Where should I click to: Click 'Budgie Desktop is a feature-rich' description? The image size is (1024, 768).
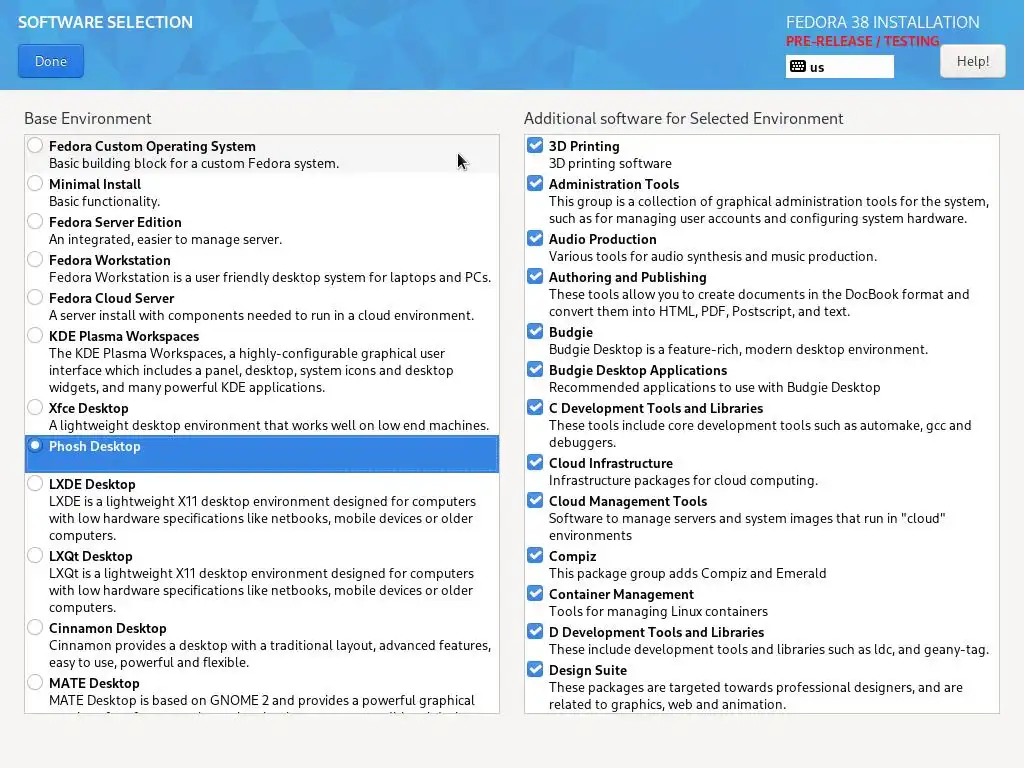click(x=738, y=349)
